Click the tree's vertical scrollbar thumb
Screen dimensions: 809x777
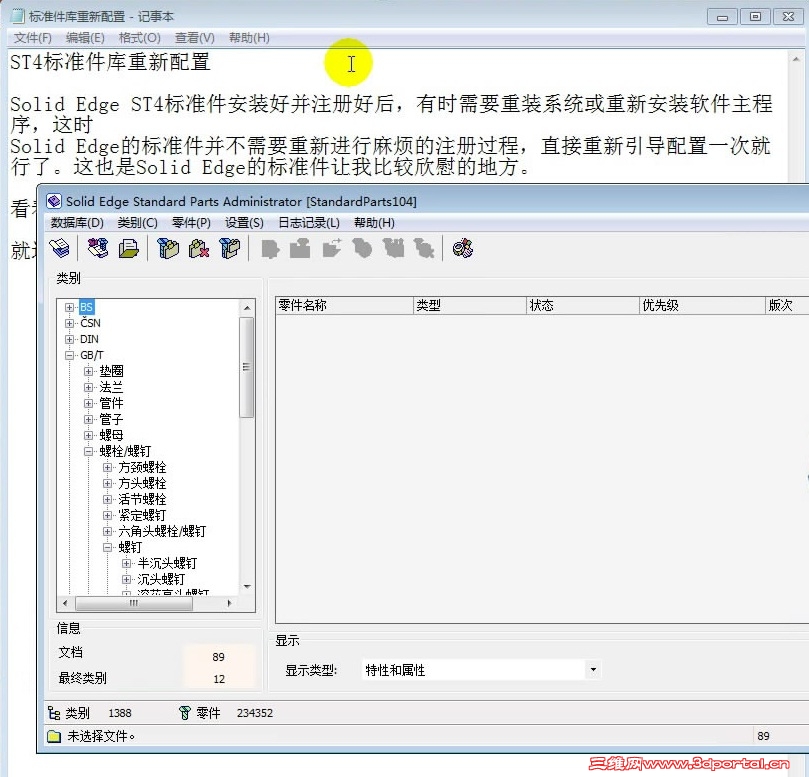[247, 367]
